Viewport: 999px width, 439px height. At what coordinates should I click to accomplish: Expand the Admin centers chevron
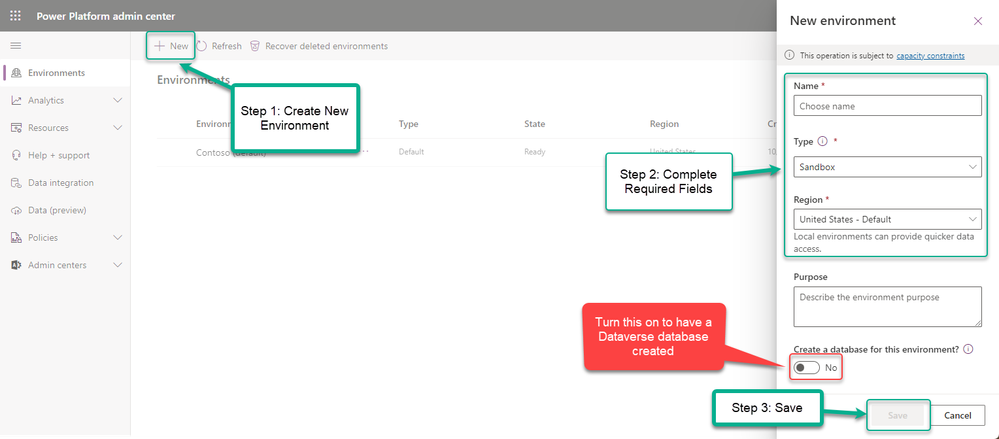117,264
